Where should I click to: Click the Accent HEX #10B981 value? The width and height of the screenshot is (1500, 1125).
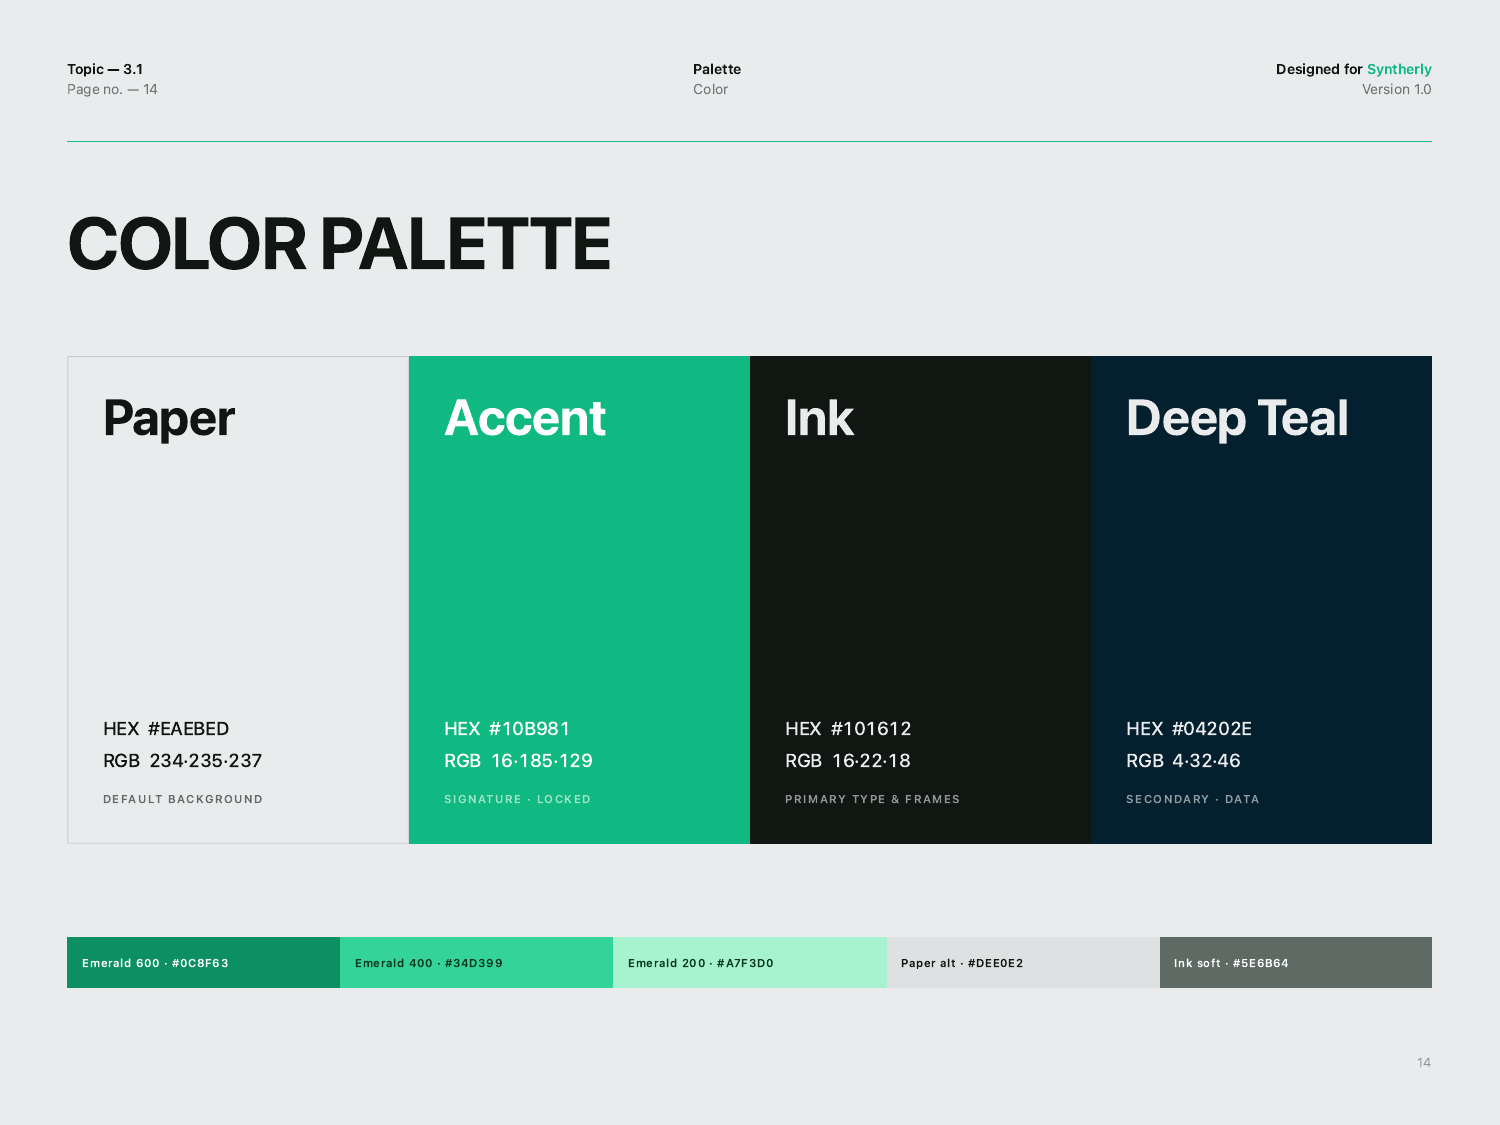click(507, 729)
